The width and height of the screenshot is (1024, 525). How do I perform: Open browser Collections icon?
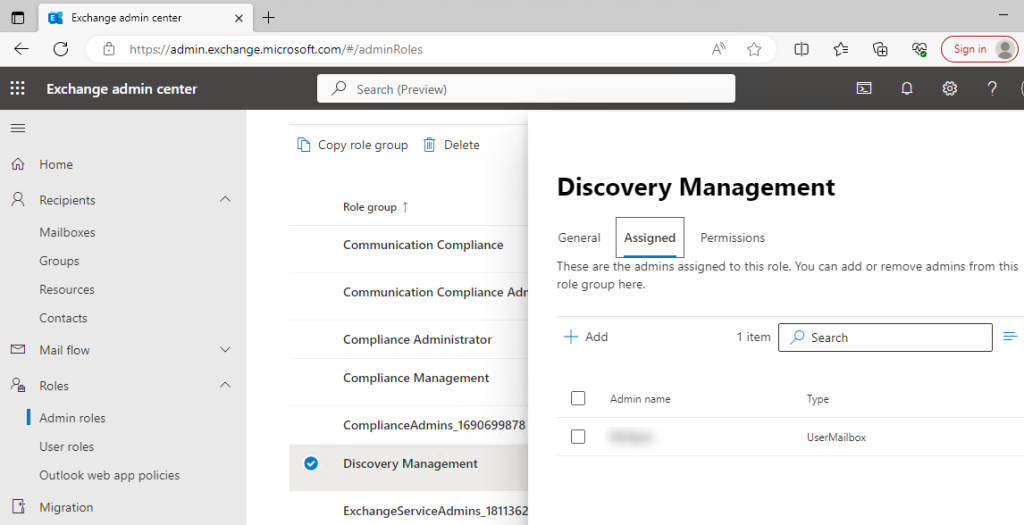click(x=880, y=49)
